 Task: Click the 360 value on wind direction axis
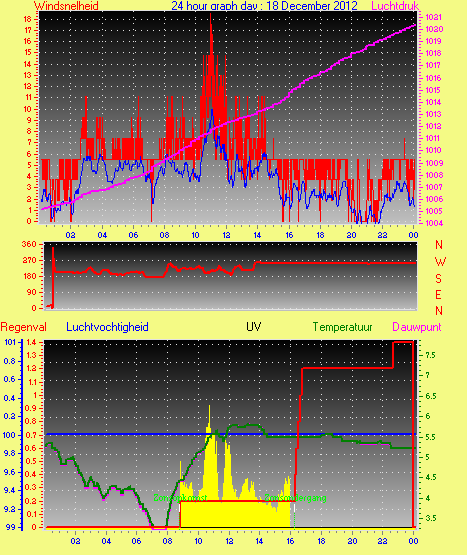(x=29, y=244)
